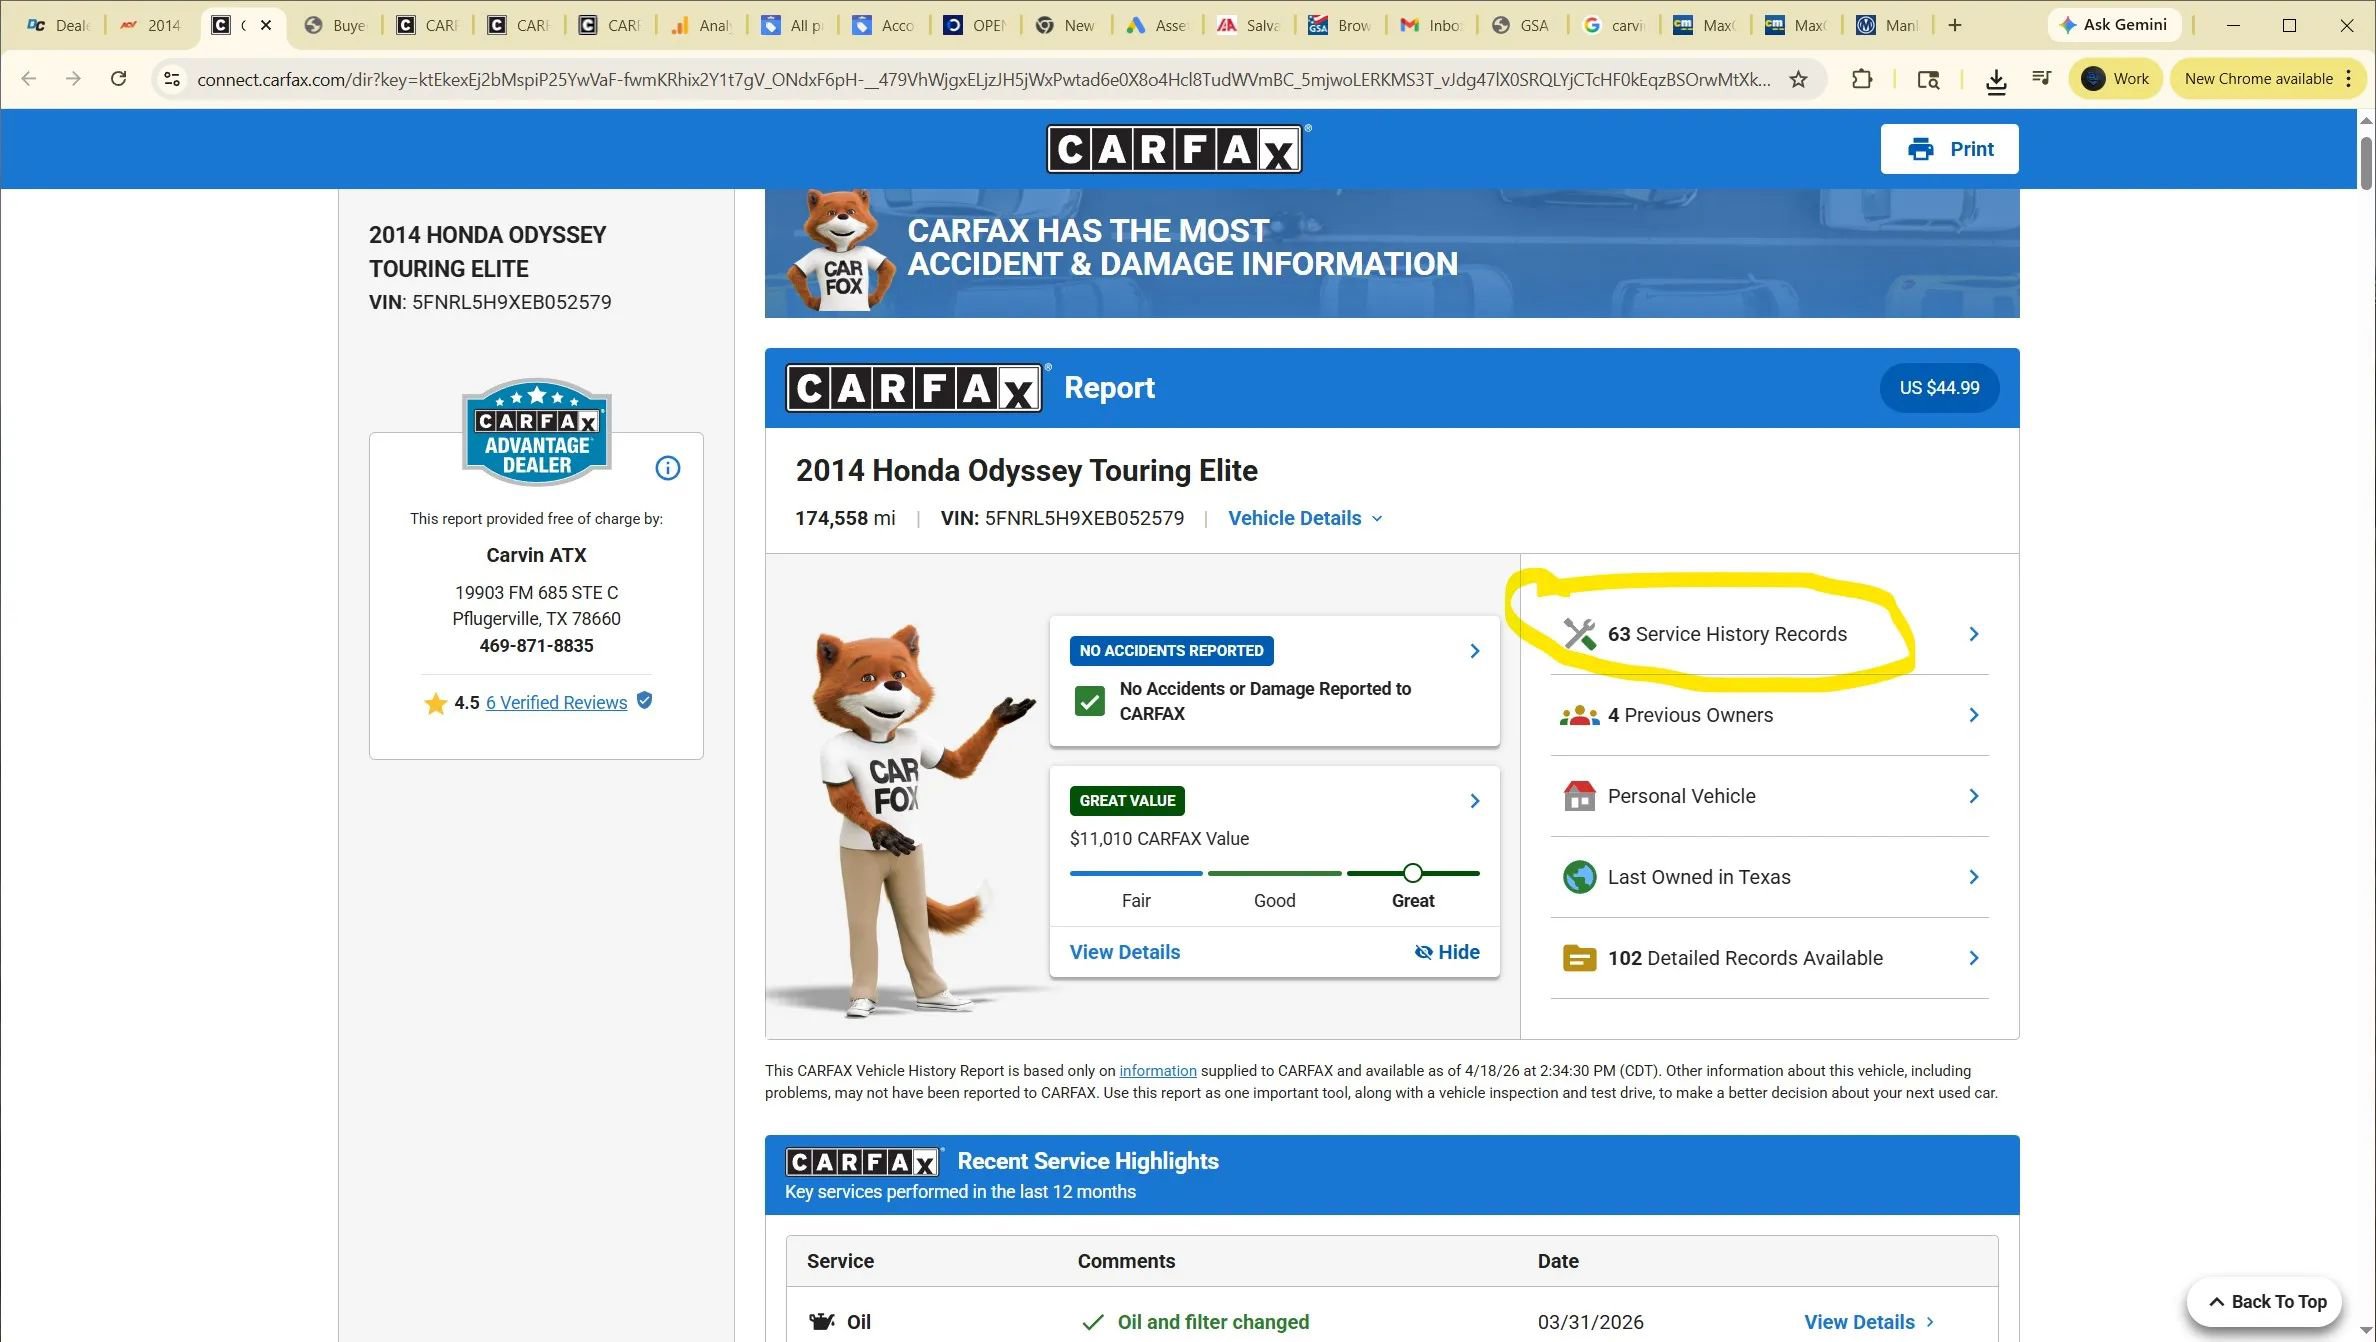Switch to the carvi Google tab
Image resolution: width=2376 pixels, height=1342 pixels.
coord(1614,25)
